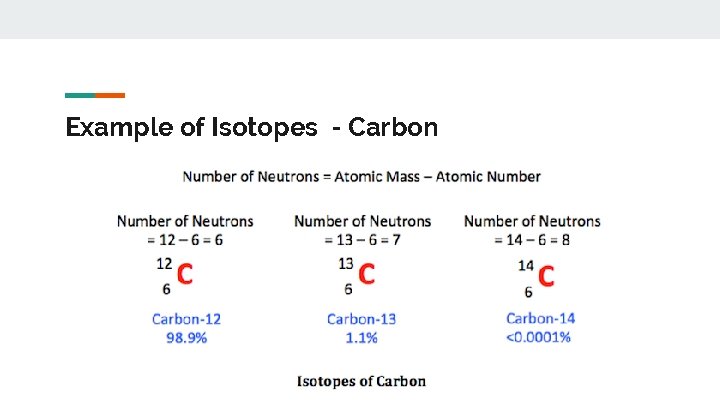Select the <0.0001% abundance value
The height and width of the screenshot is (405, 720).
[539, 338]
